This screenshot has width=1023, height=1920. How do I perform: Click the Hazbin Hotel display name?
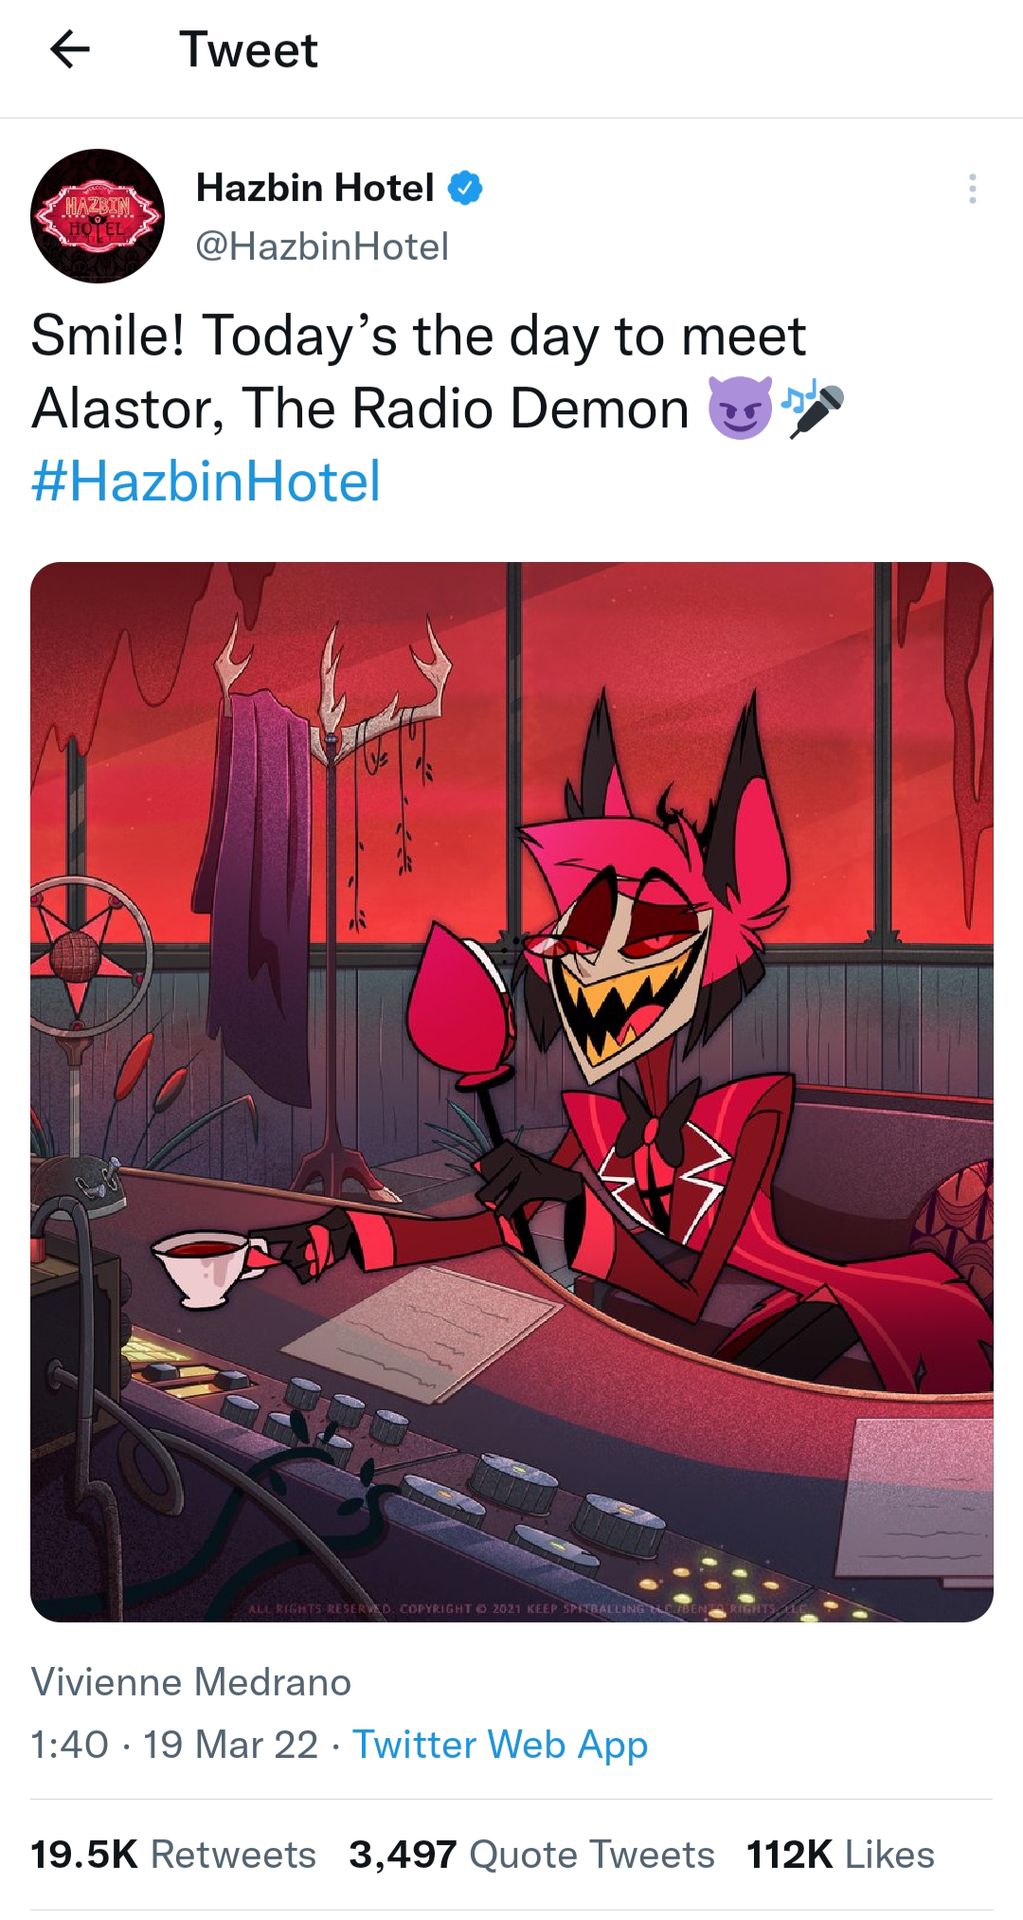point(315,188)
